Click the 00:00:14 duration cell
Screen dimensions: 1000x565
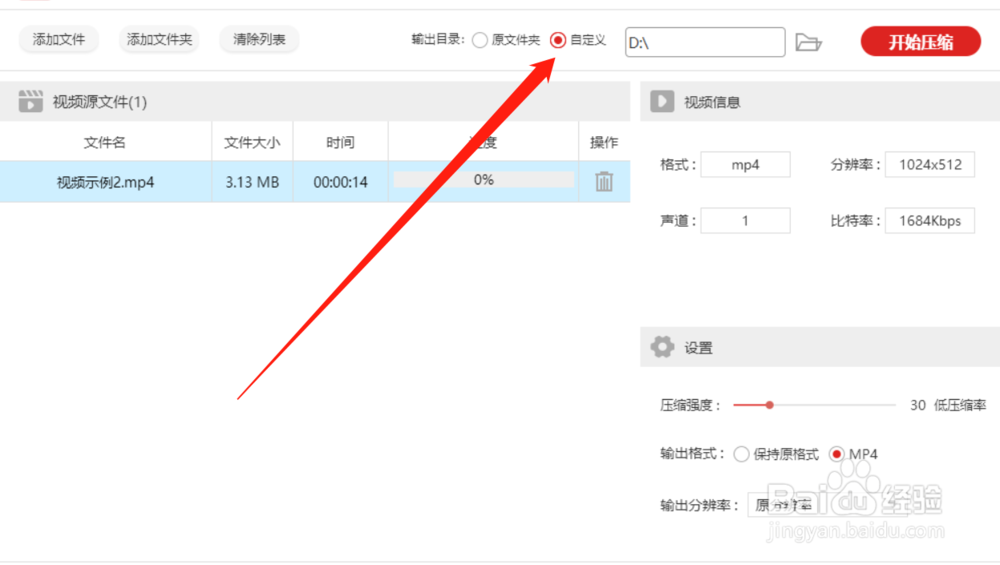point(341,182)
